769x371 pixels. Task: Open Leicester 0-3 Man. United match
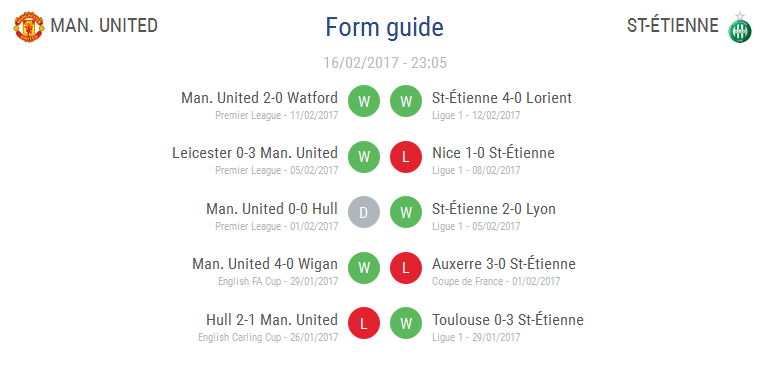pos(255,153)
